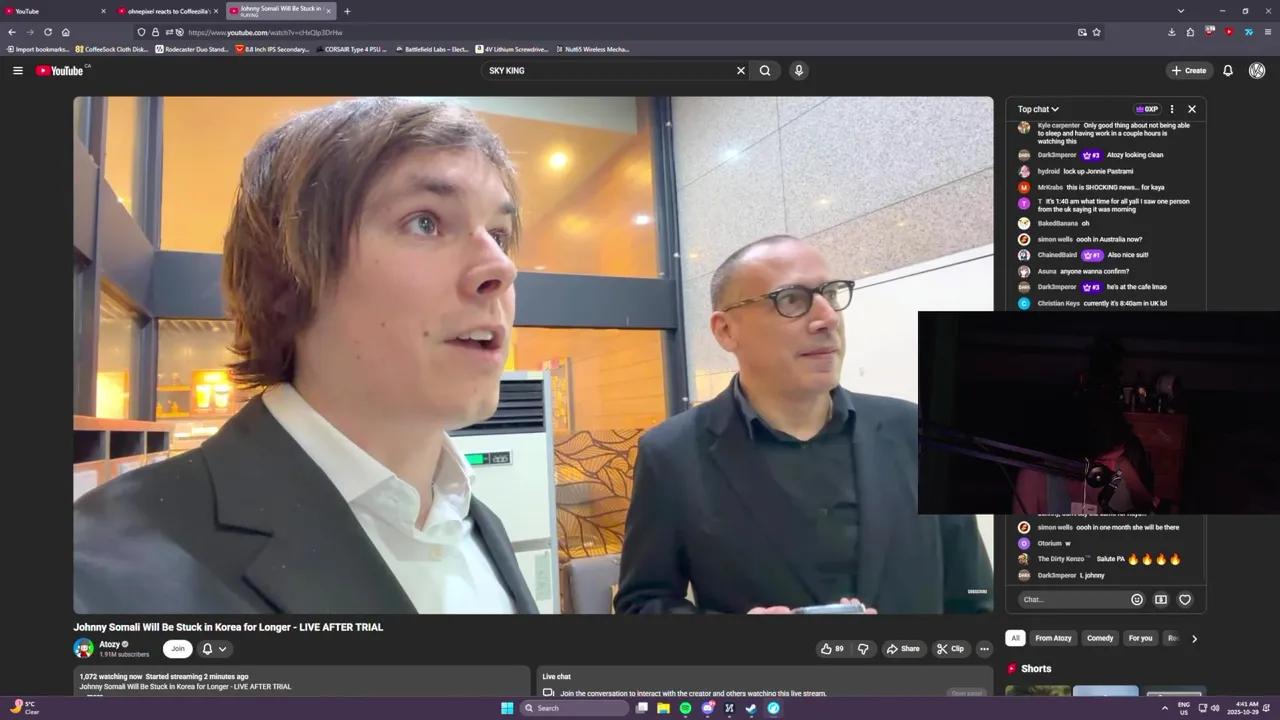The image size is (1280, 720).
Task: Show hidden system tray icons
Action: click(1165, 708)
